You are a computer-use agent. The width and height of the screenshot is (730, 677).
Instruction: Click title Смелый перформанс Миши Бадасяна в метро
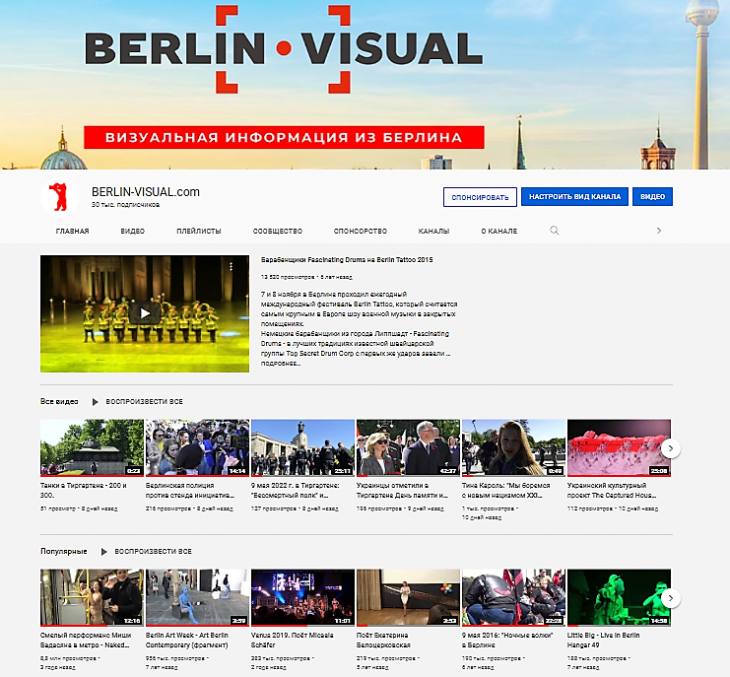(86, 640)
